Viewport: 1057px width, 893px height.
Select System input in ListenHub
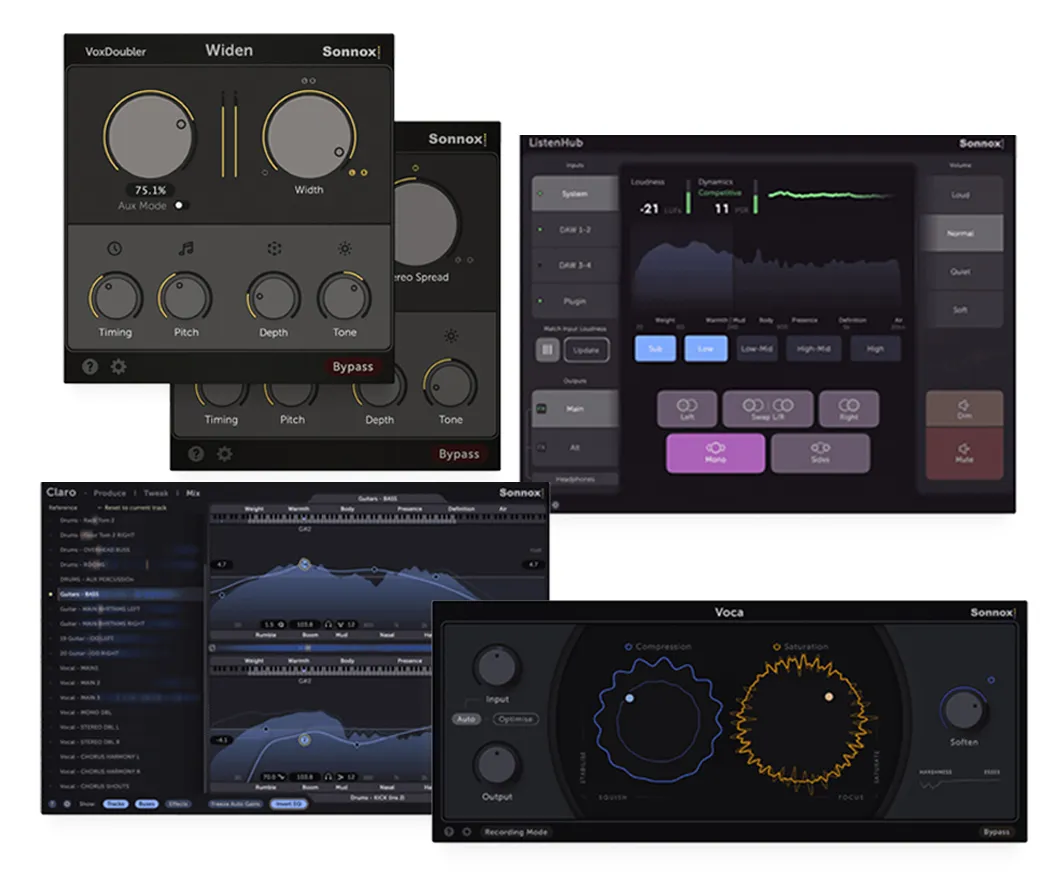coord(575,193)
